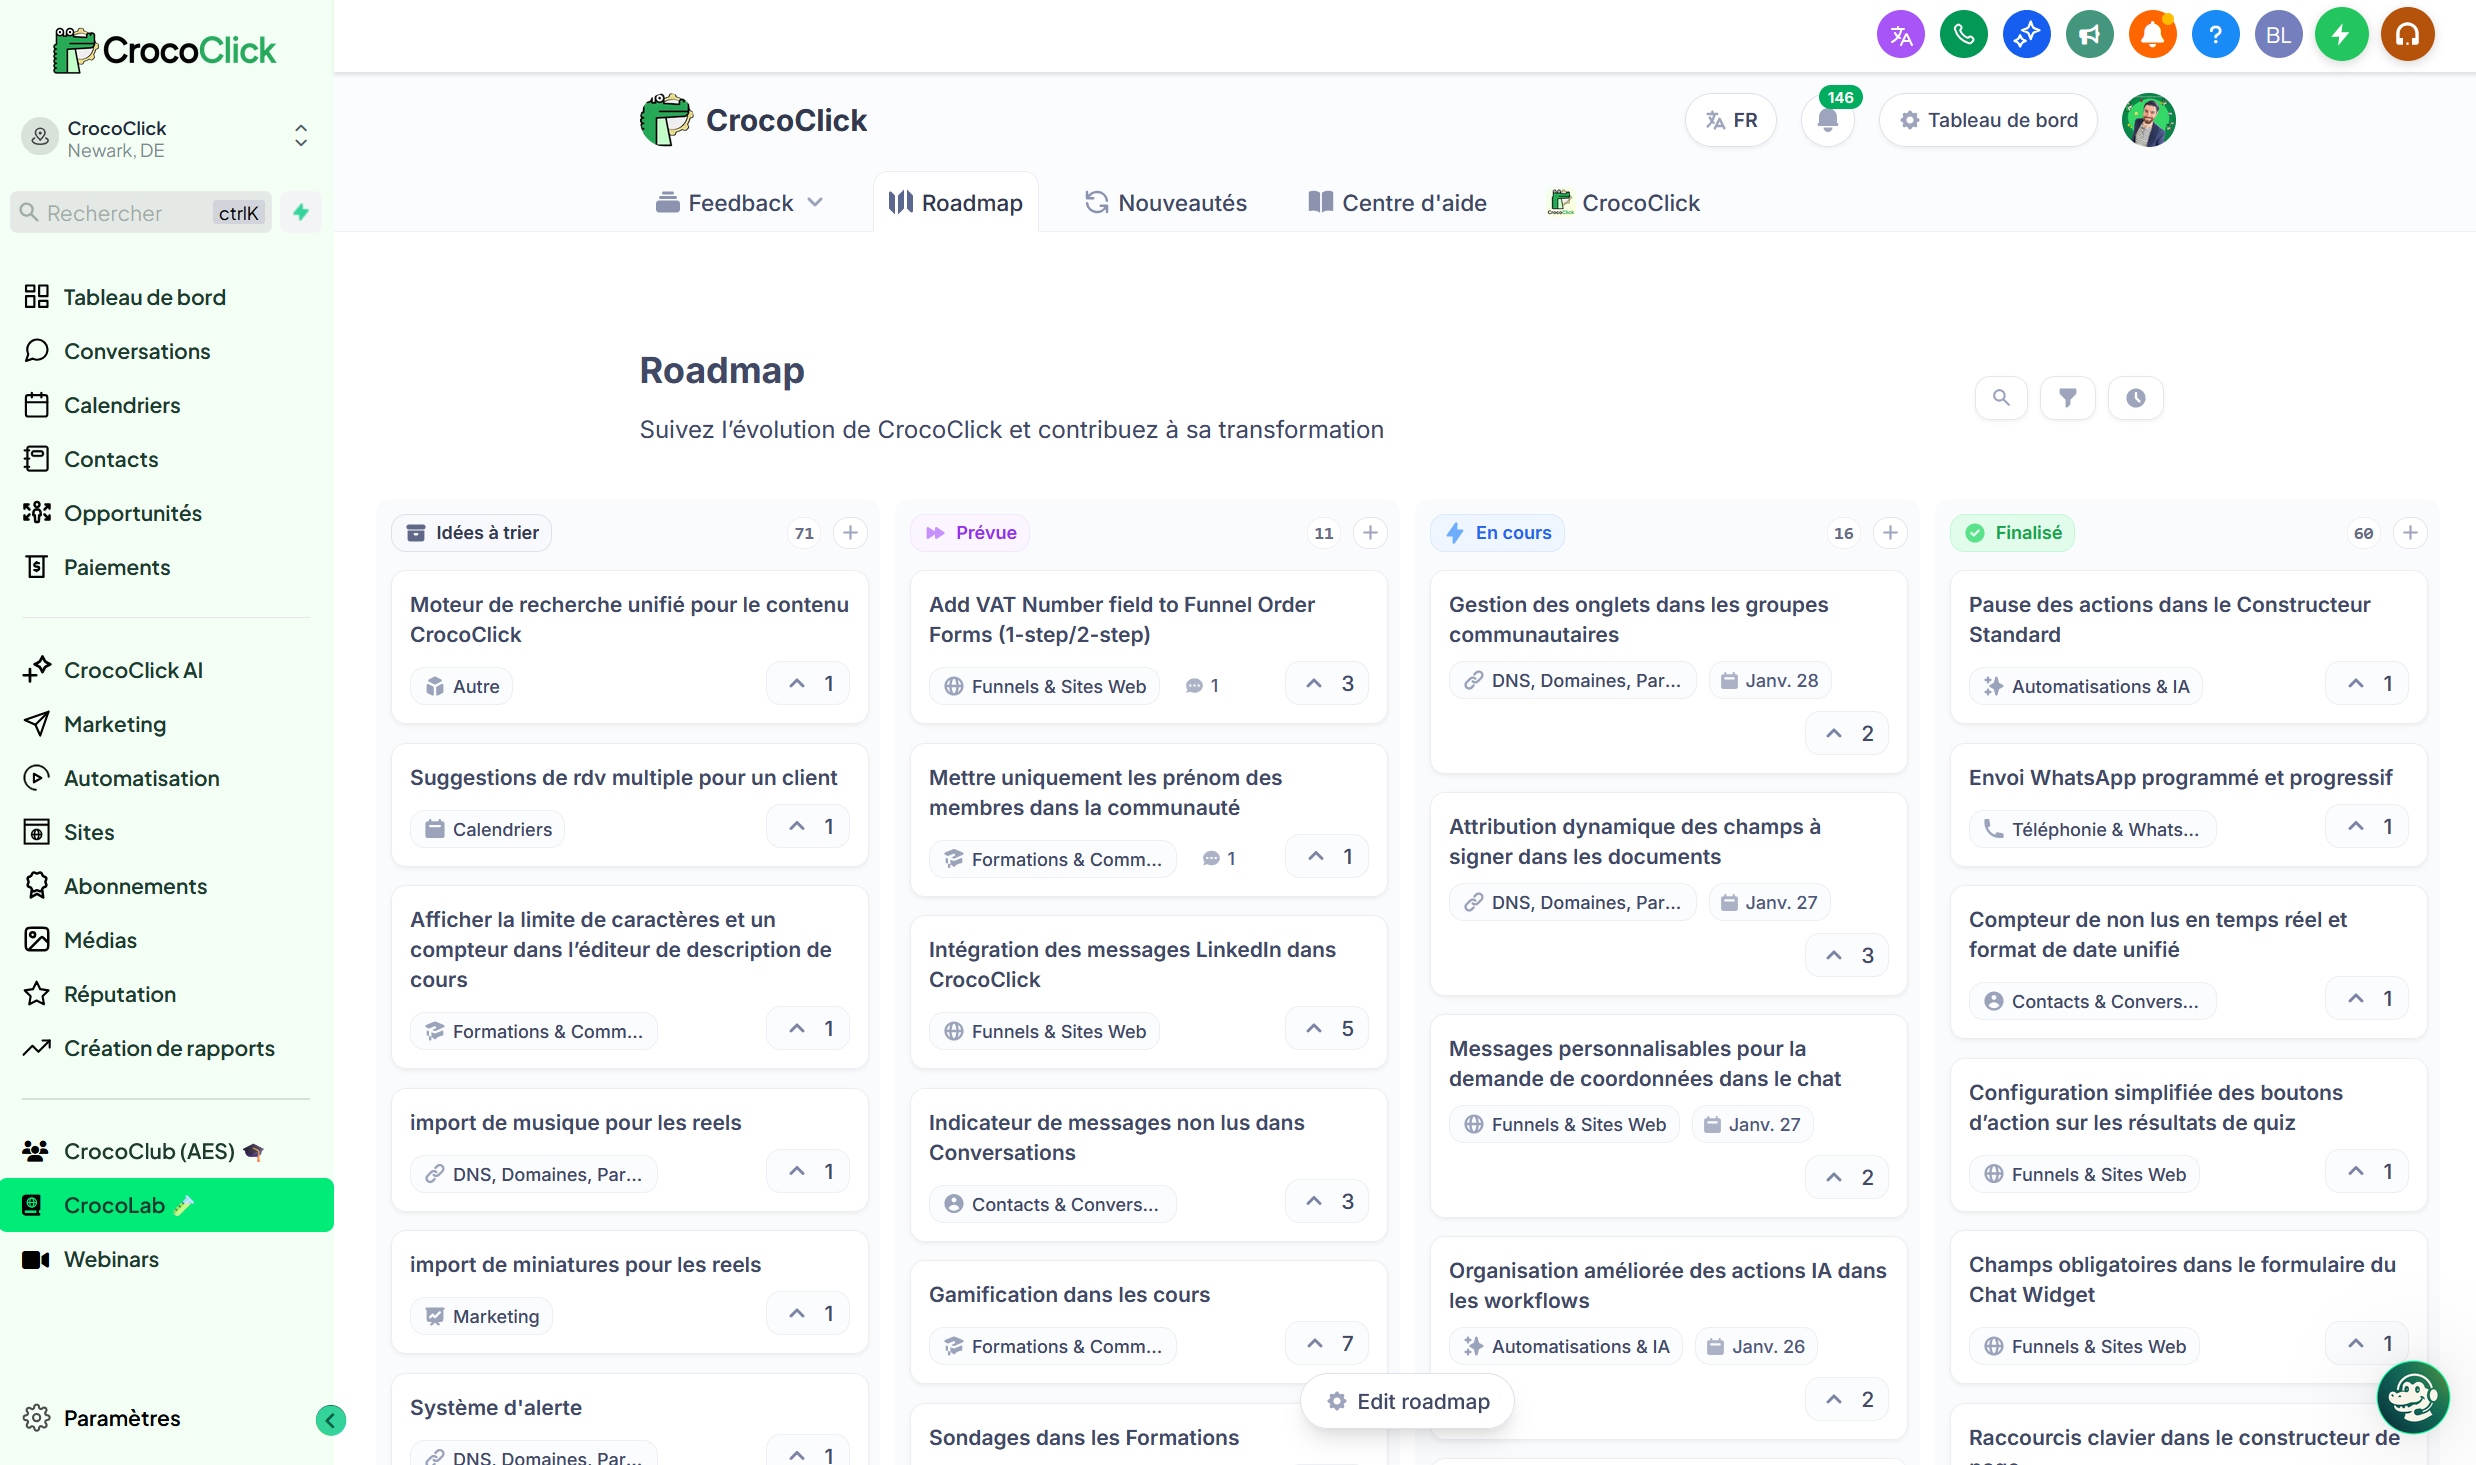Open the BL user avatar
Viewport: 2476px width, 1465px height.
coord(2278,35)
